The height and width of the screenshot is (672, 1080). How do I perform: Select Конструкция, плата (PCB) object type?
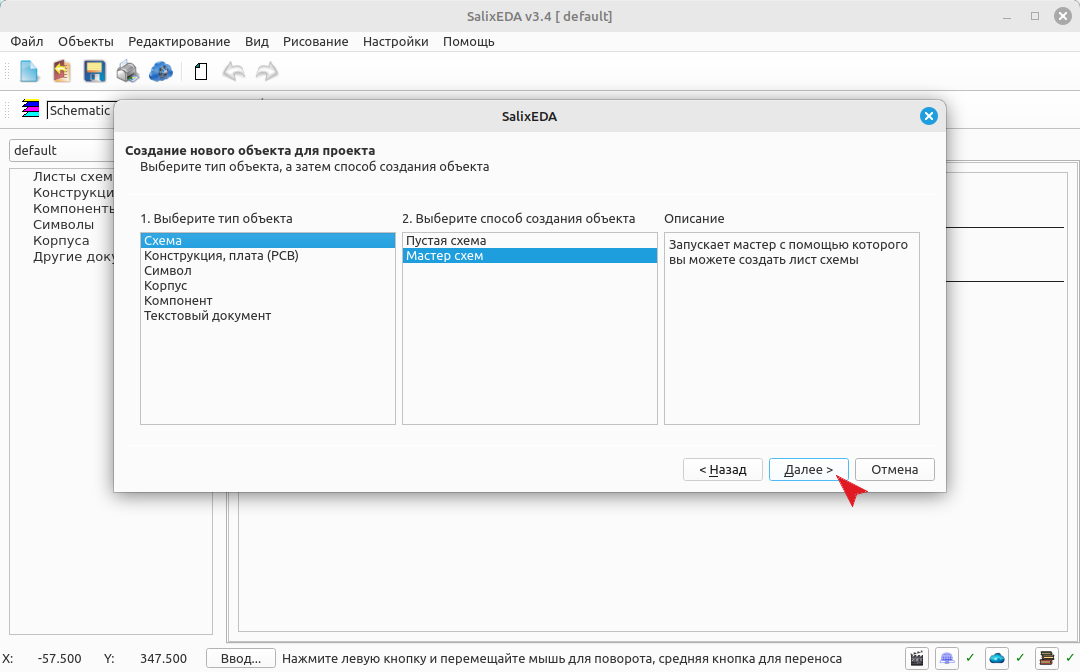click(x=267, y=255)
